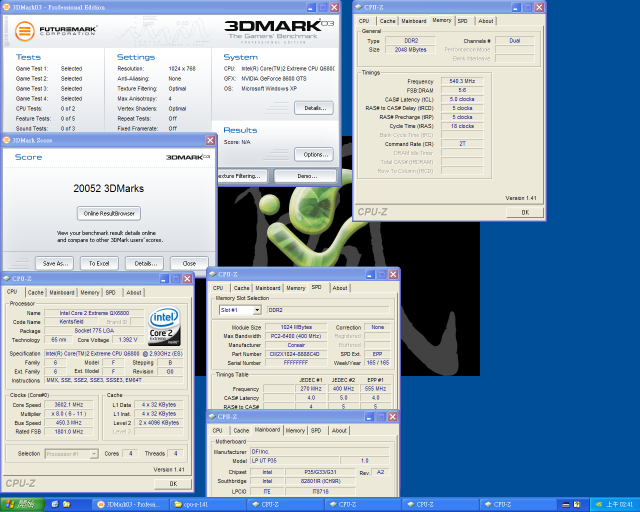Click Details button under System
Viewport: 640px width, 512px height.
314,108
